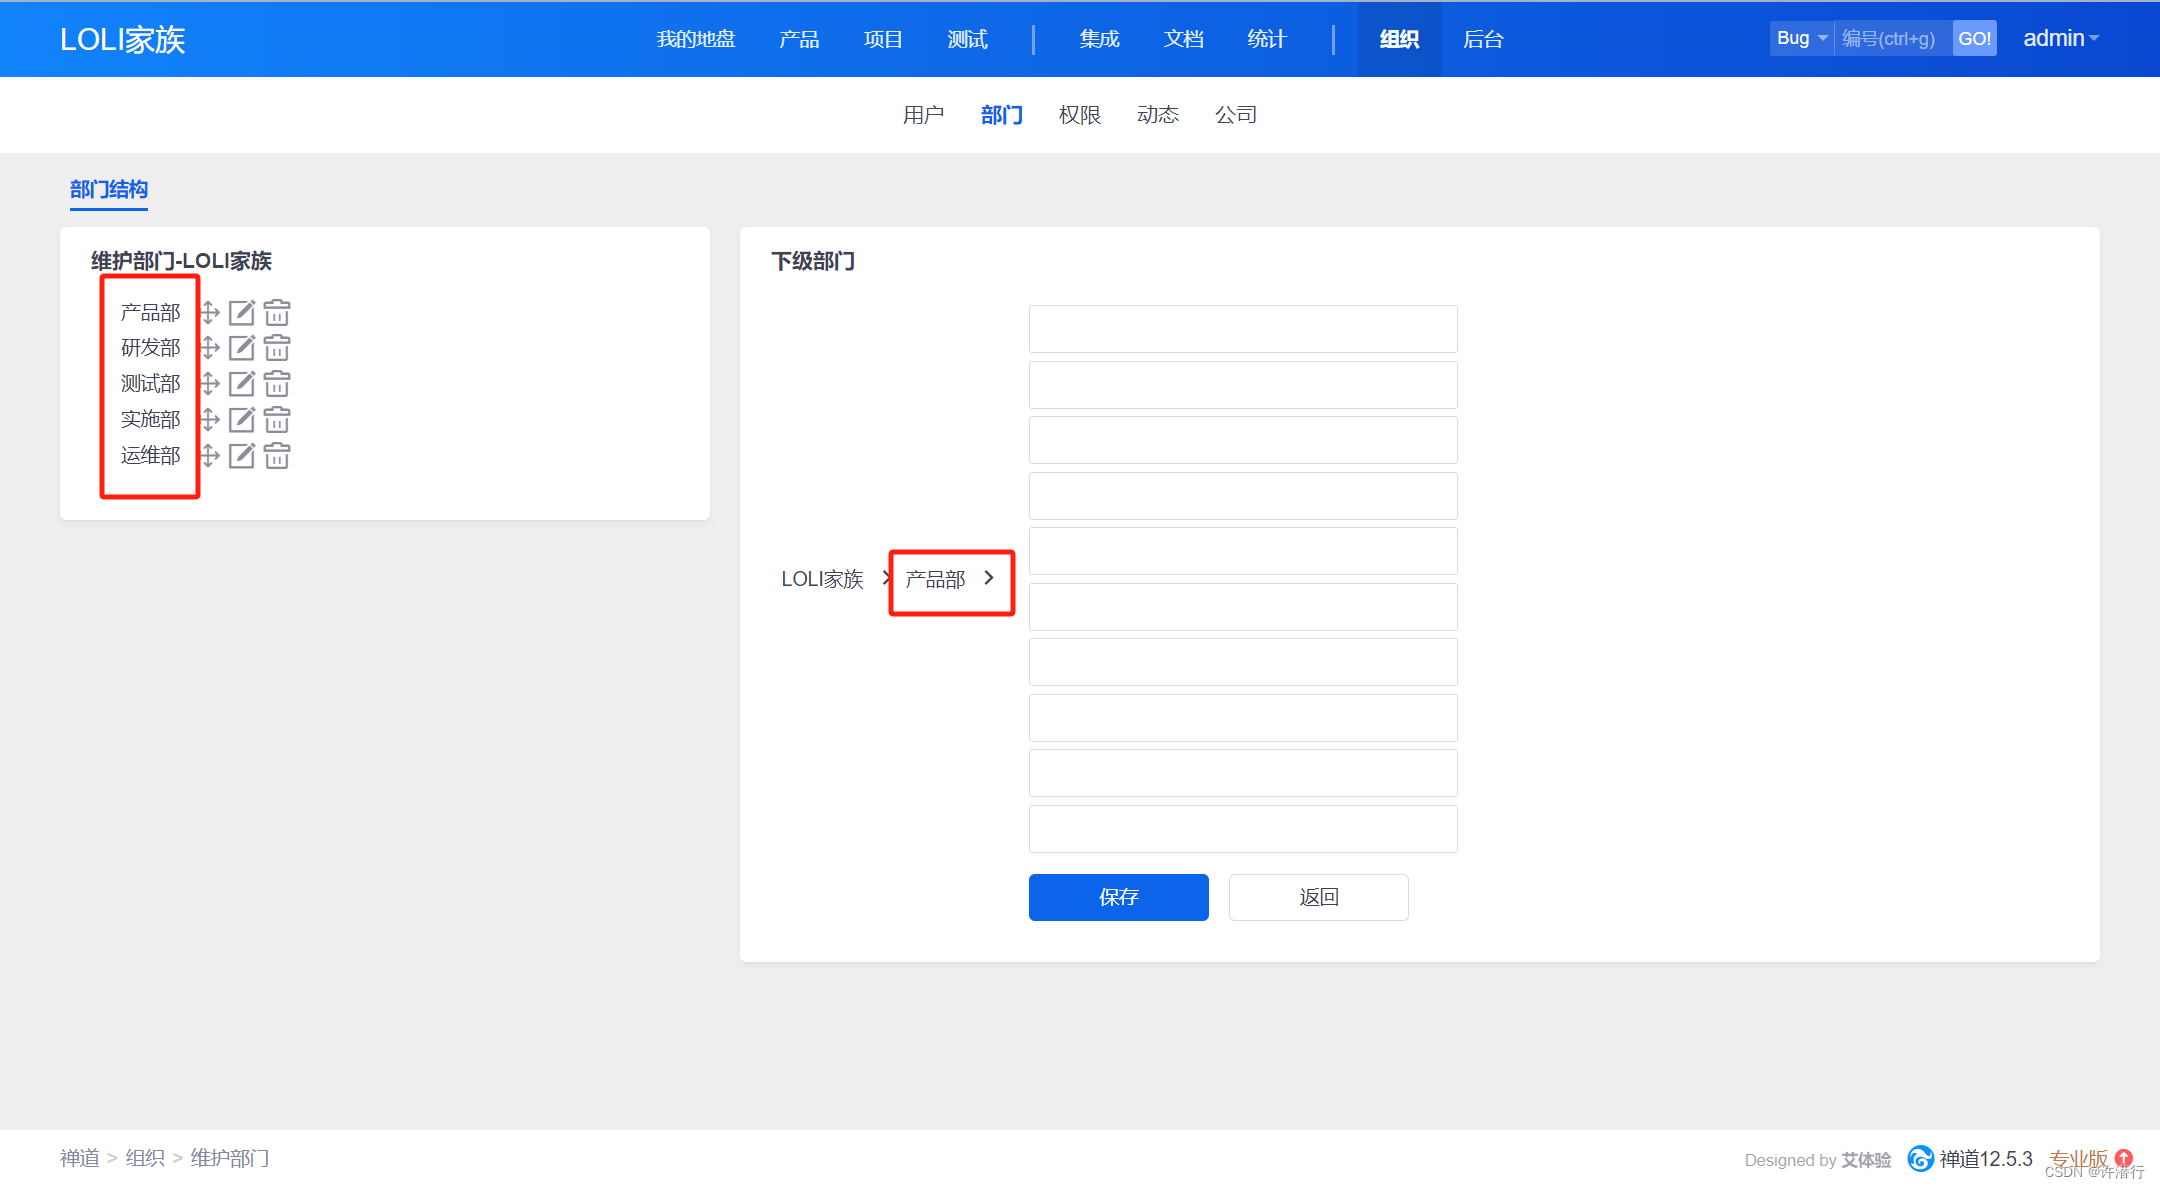This screenshot has height=1188, width=2160.
Task: Click the 专业版 link in footer
Action: coord(2078,1159)
